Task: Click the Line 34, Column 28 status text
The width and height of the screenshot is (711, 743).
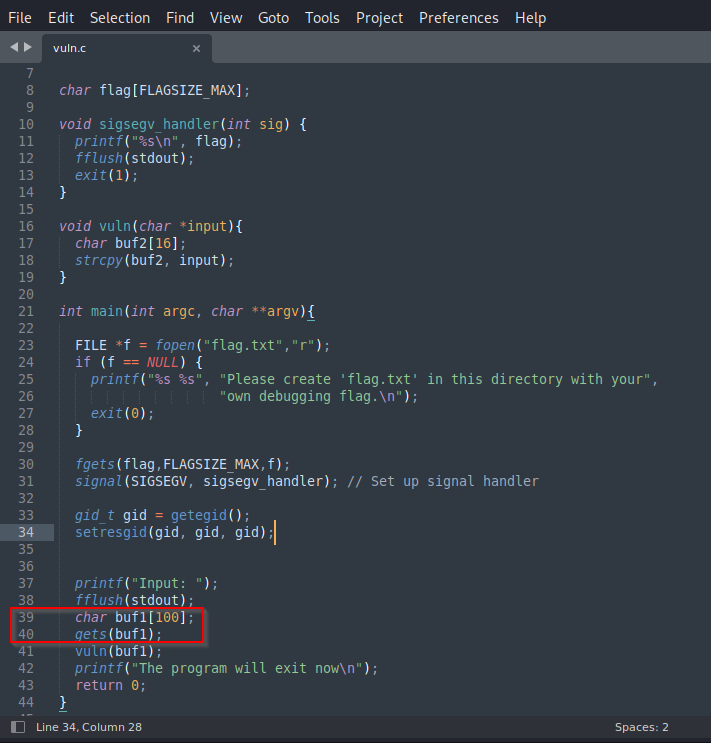Action: pos(89,727)
